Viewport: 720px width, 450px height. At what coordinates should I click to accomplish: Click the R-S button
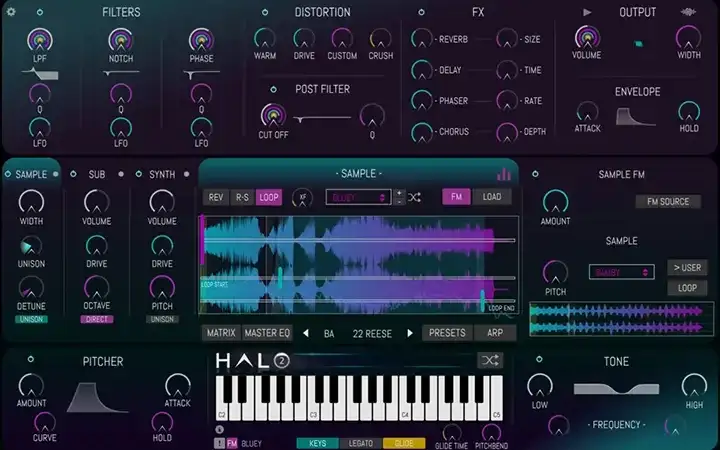242,197
